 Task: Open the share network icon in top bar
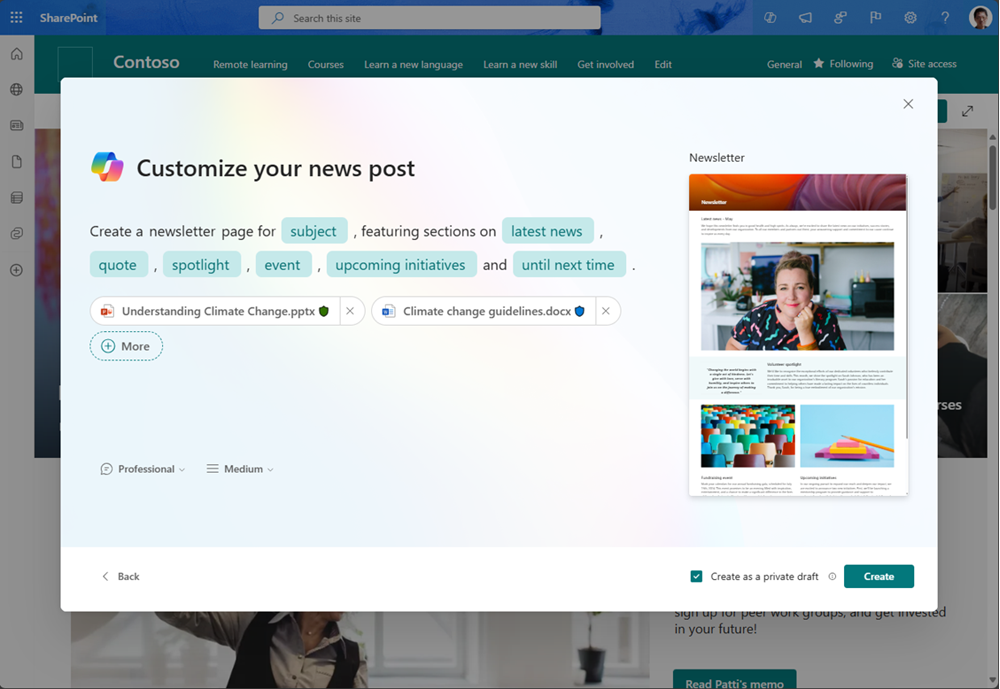[841, 18]
